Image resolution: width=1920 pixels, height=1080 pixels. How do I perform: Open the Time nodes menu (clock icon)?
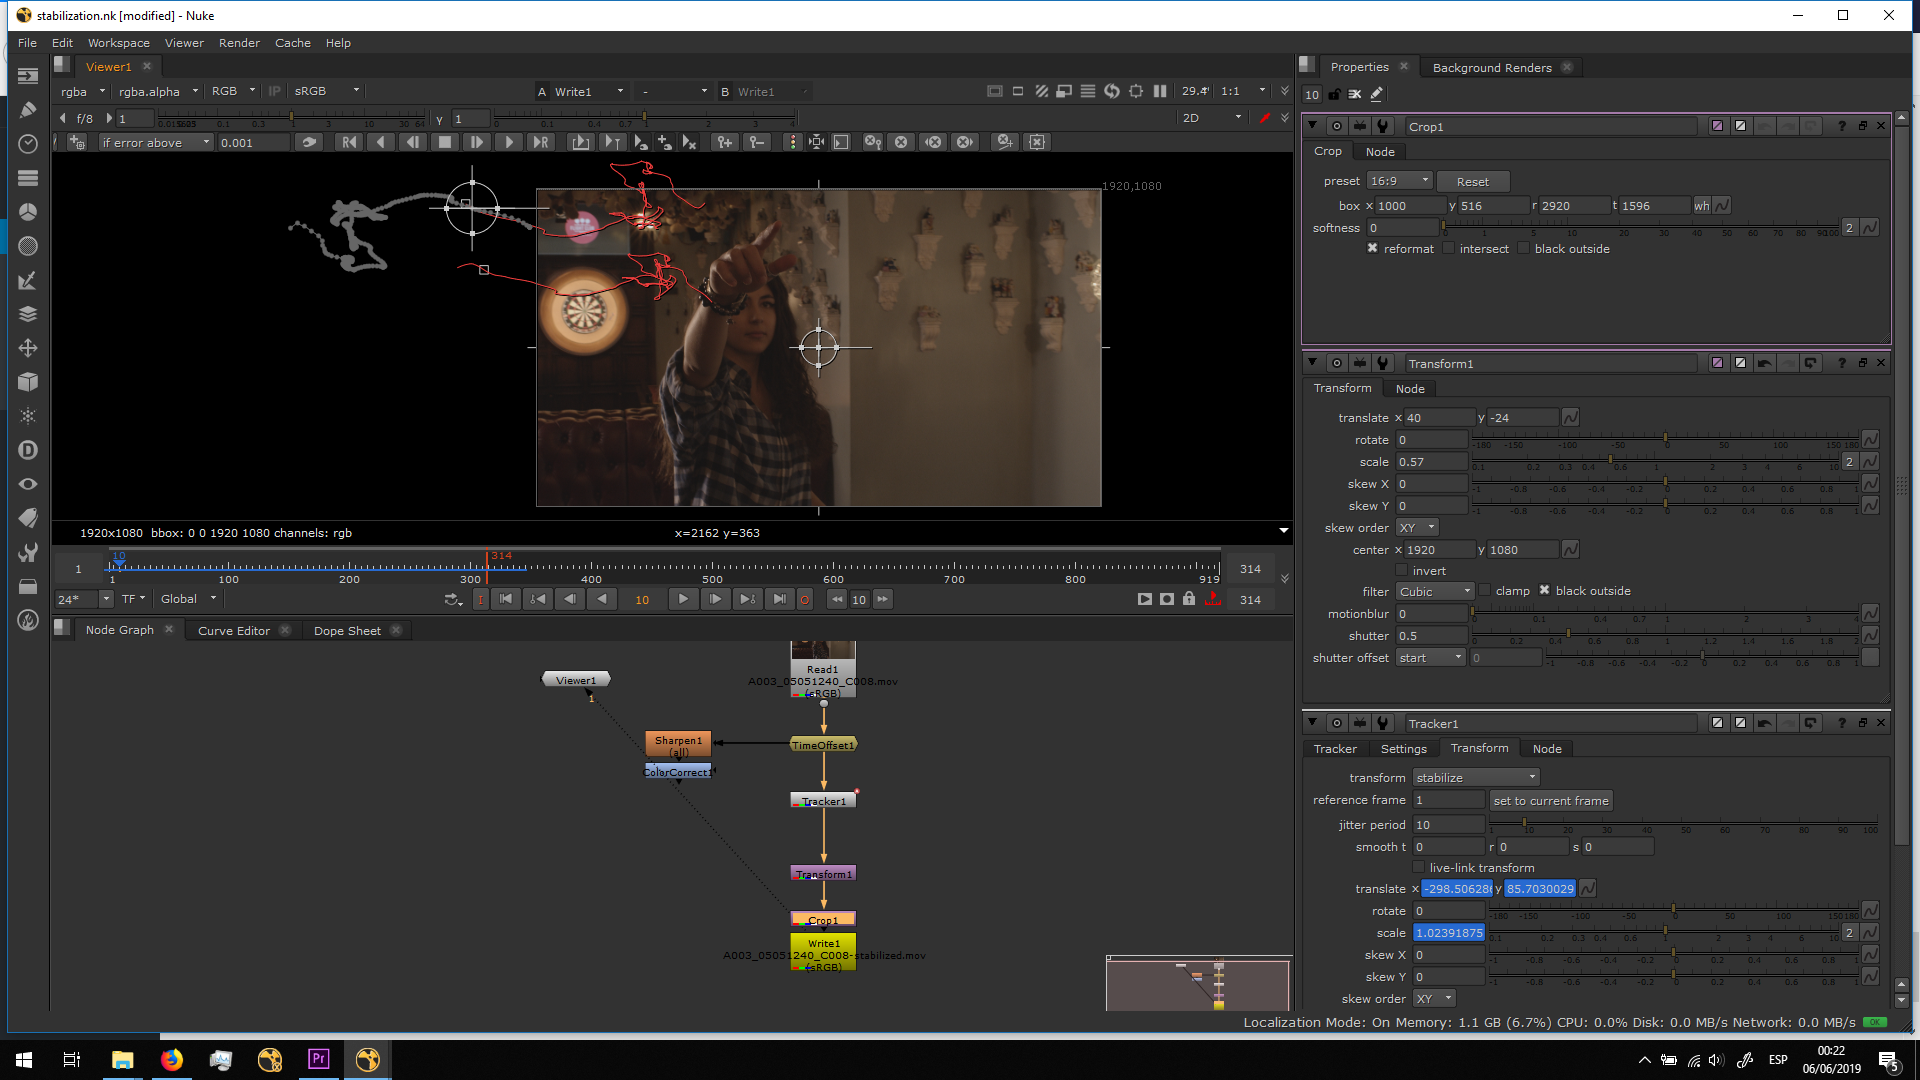(28, 144)
